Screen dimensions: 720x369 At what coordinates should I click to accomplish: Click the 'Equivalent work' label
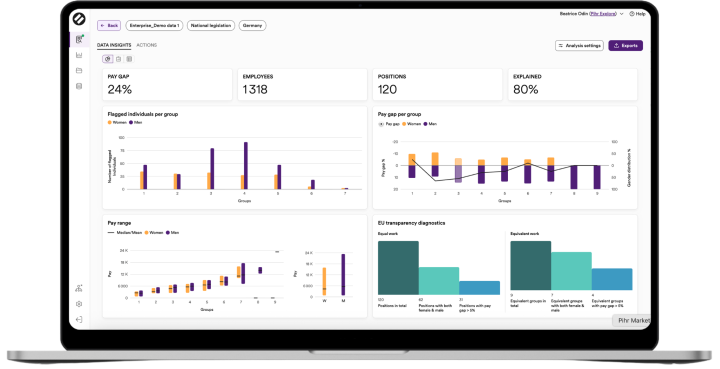(525, 234)
